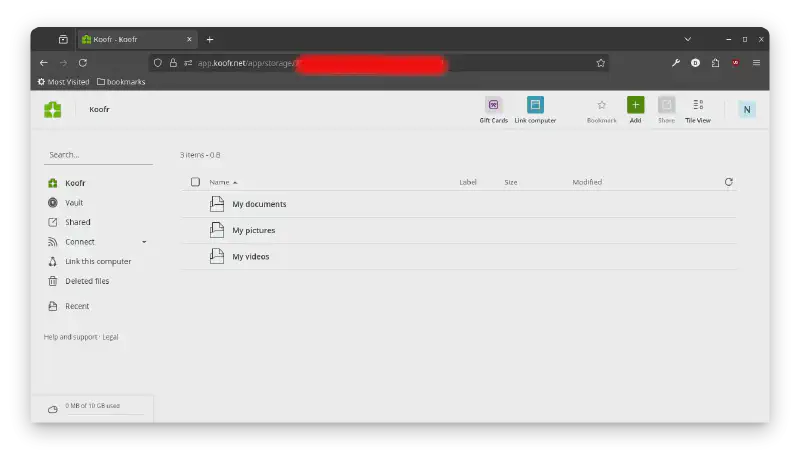This screenshot has height=457, width=800.
Task: Tick the select-all checkbox beside Name
Action: pos(195,182)
